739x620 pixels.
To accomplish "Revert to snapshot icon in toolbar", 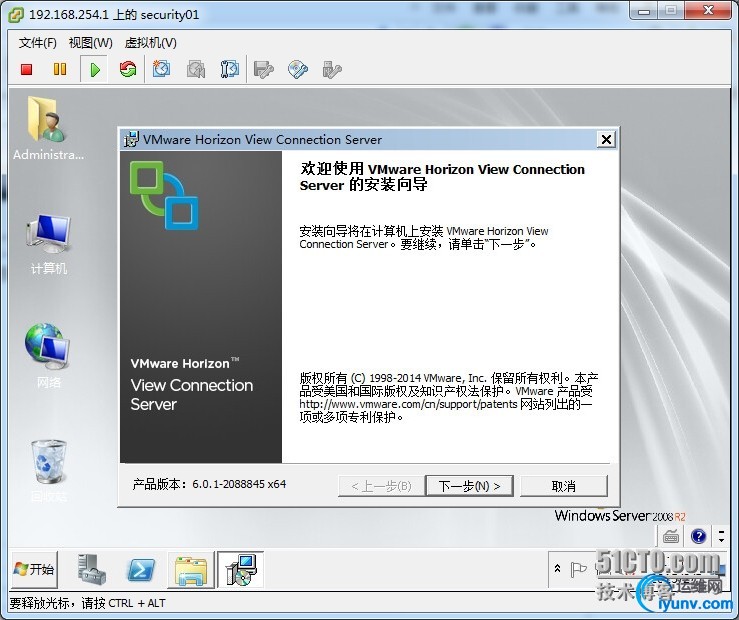I will 196,70.
